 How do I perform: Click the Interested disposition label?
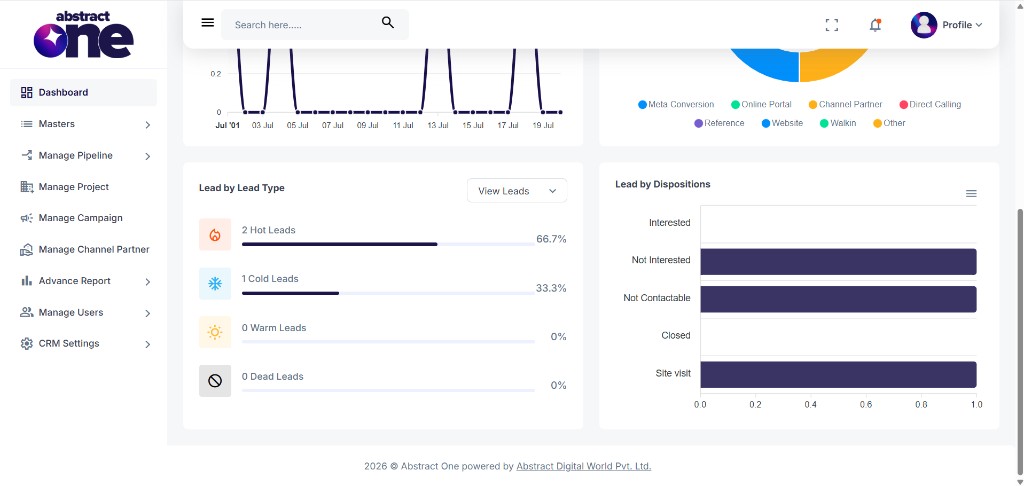click(x=669, y=223)
